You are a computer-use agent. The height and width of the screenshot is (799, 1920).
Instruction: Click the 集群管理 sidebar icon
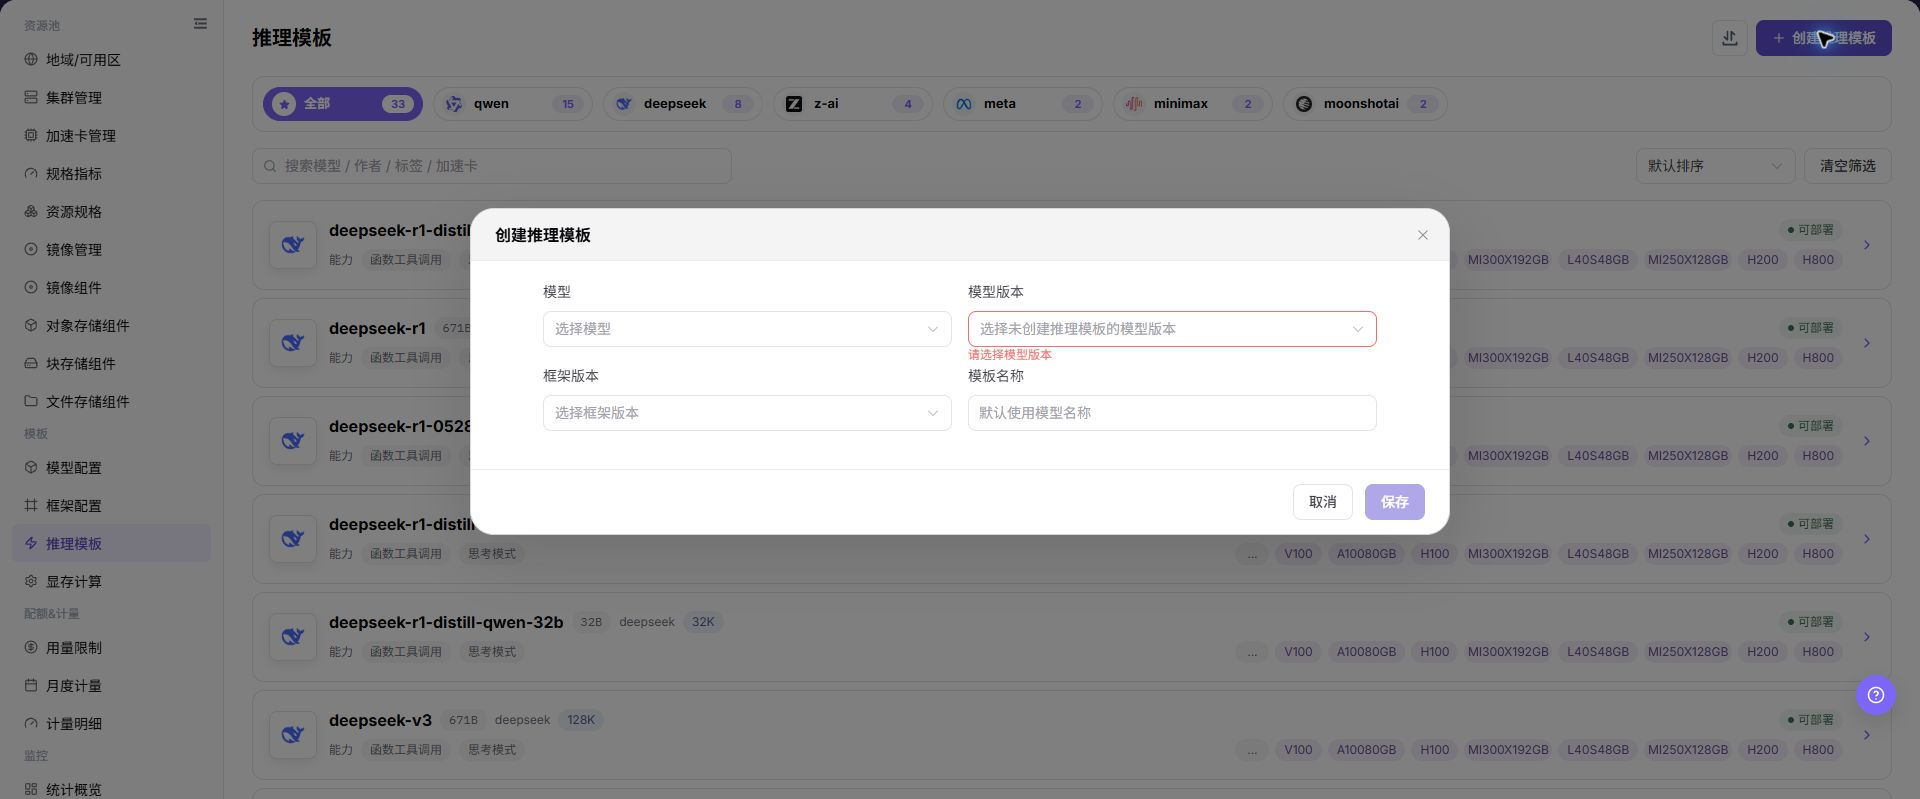tap(31, 98)
